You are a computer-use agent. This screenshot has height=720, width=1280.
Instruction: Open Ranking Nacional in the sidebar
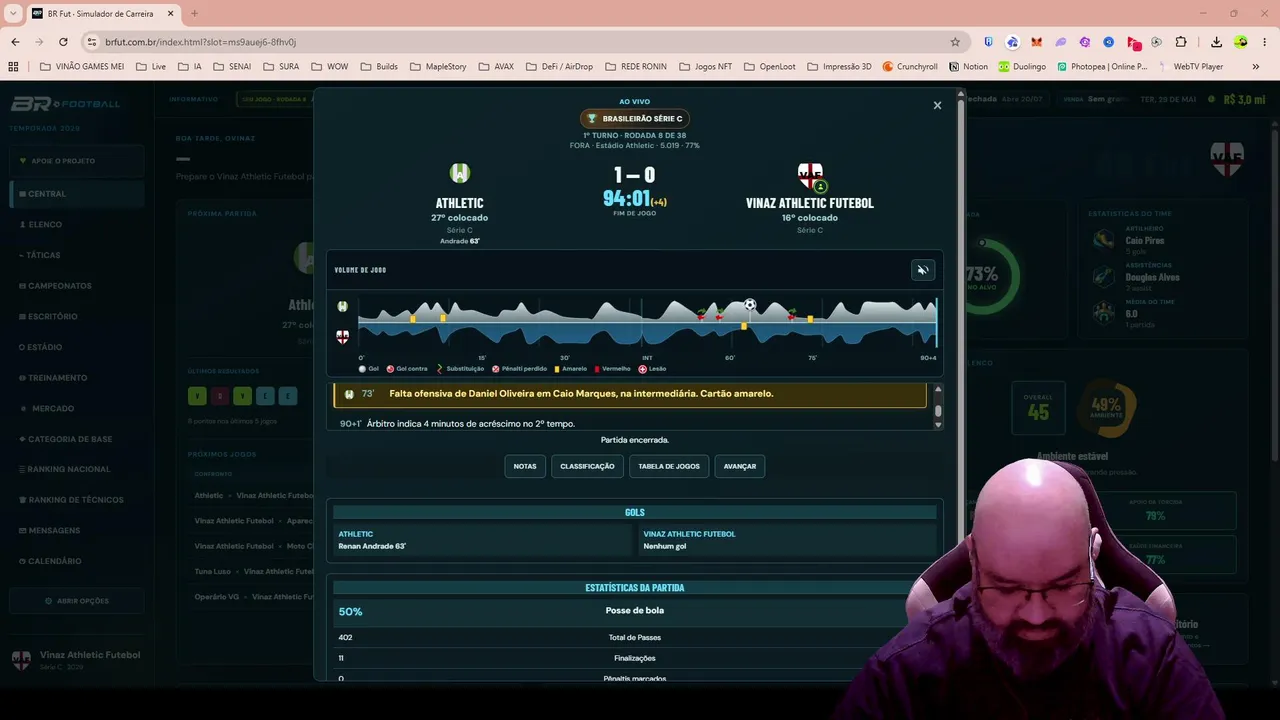click(77, 469)
